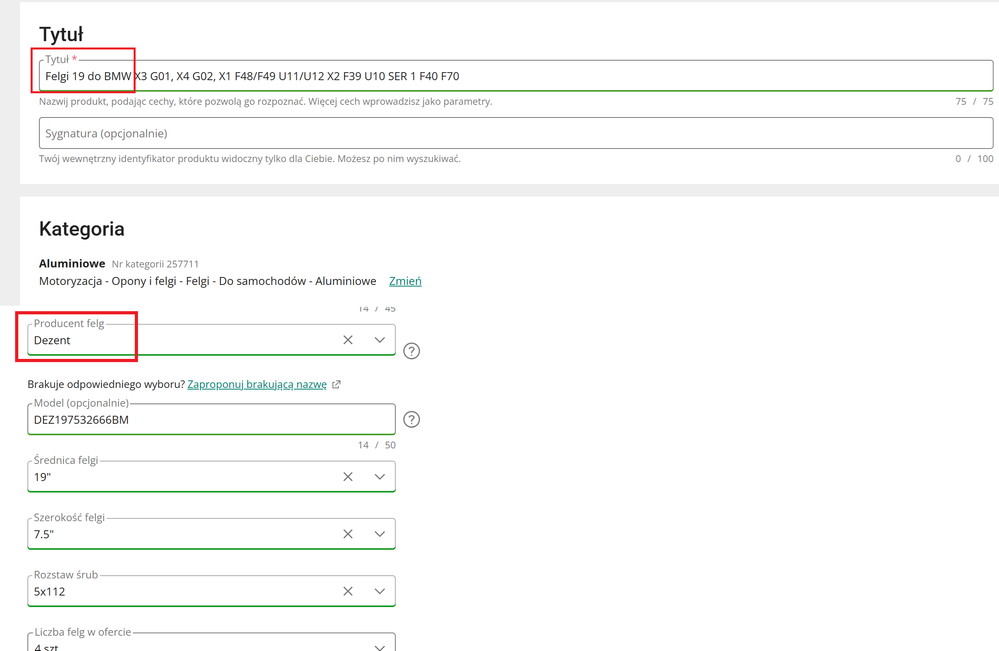
Task: Click the Zmień category link
Action: click(405, 281)
